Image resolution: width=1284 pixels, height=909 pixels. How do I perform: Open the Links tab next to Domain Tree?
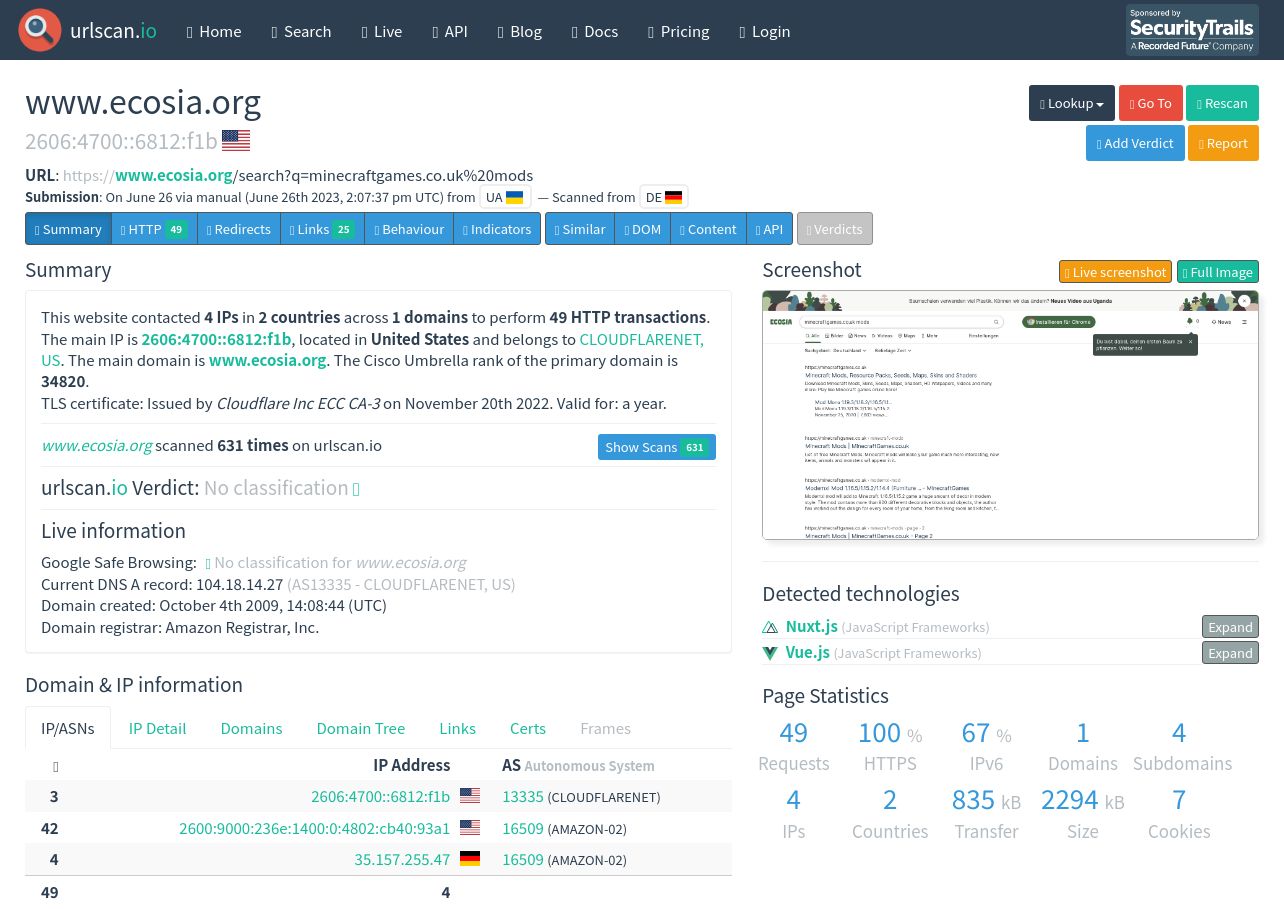pos(457,728)
